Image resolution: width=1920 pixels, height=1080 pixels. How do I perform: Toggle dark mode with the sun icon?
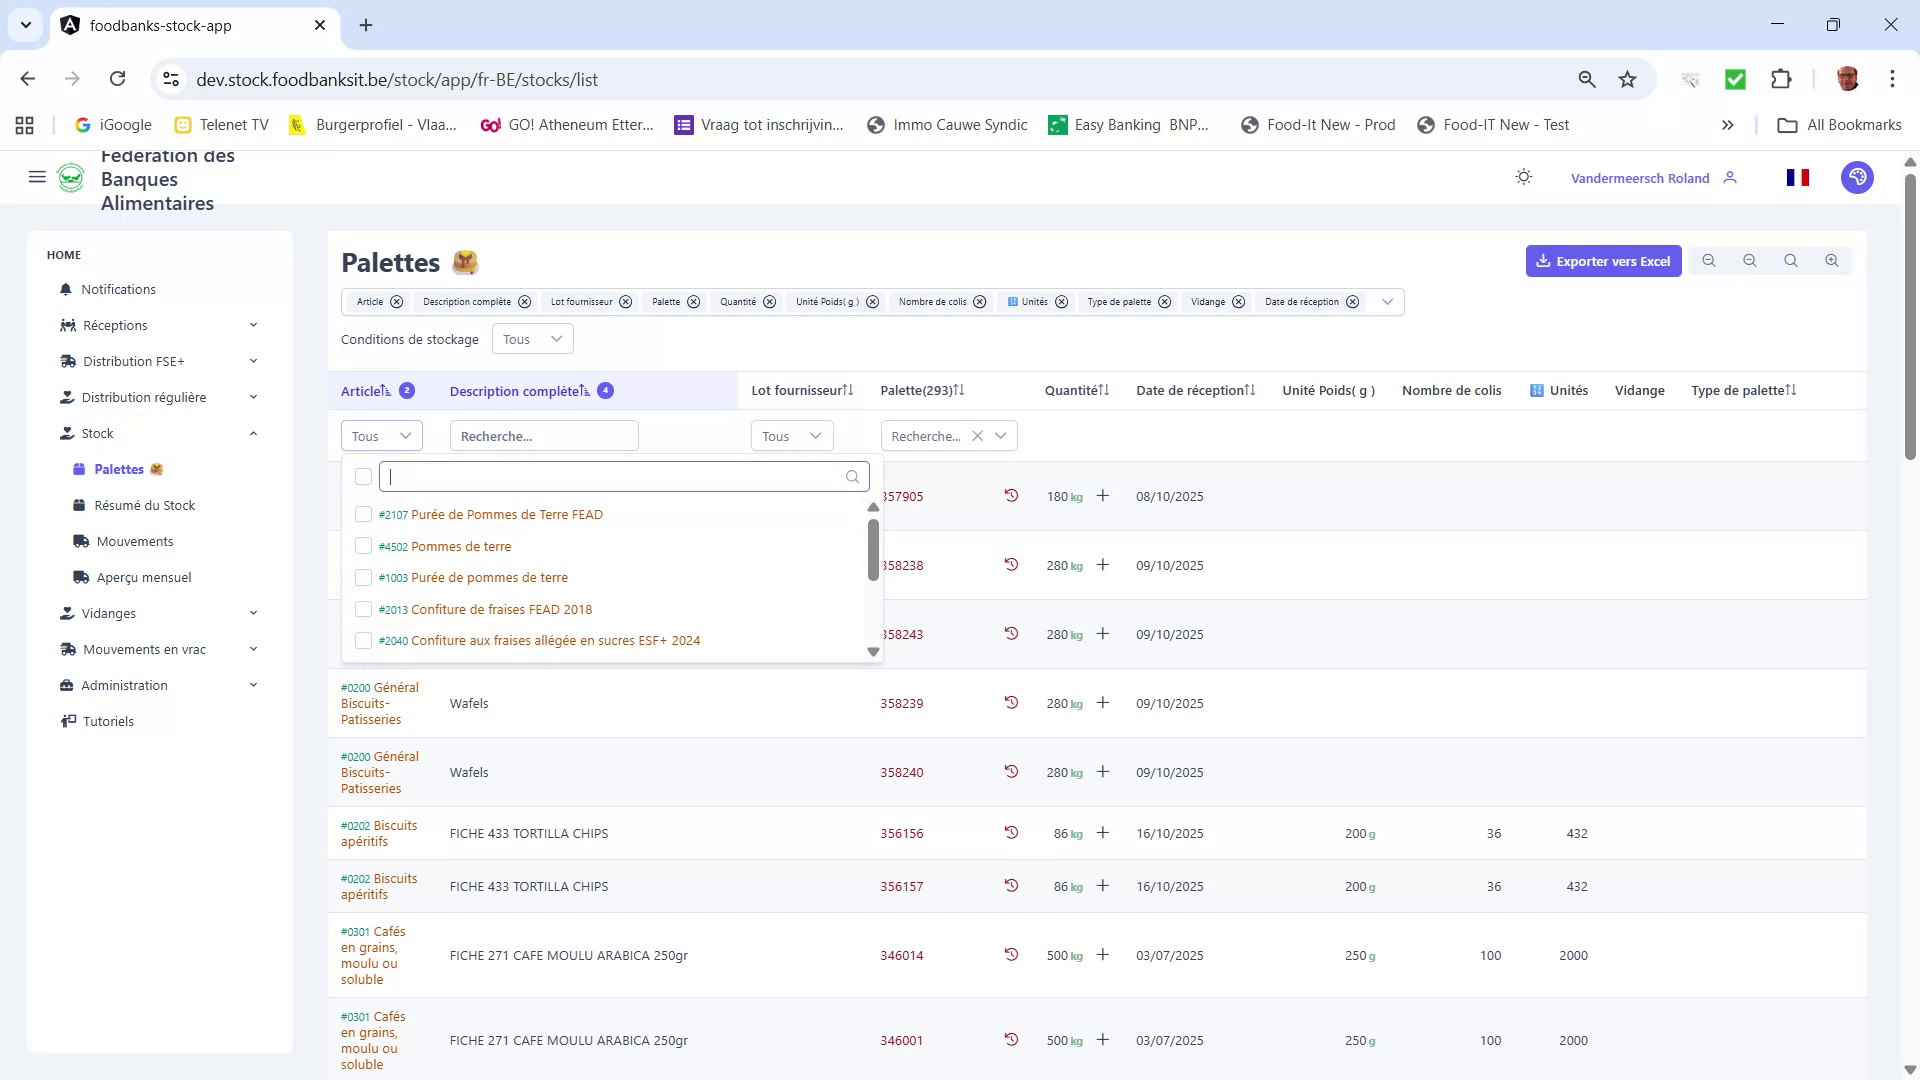pyautogui.click(x=1524, y=177)
